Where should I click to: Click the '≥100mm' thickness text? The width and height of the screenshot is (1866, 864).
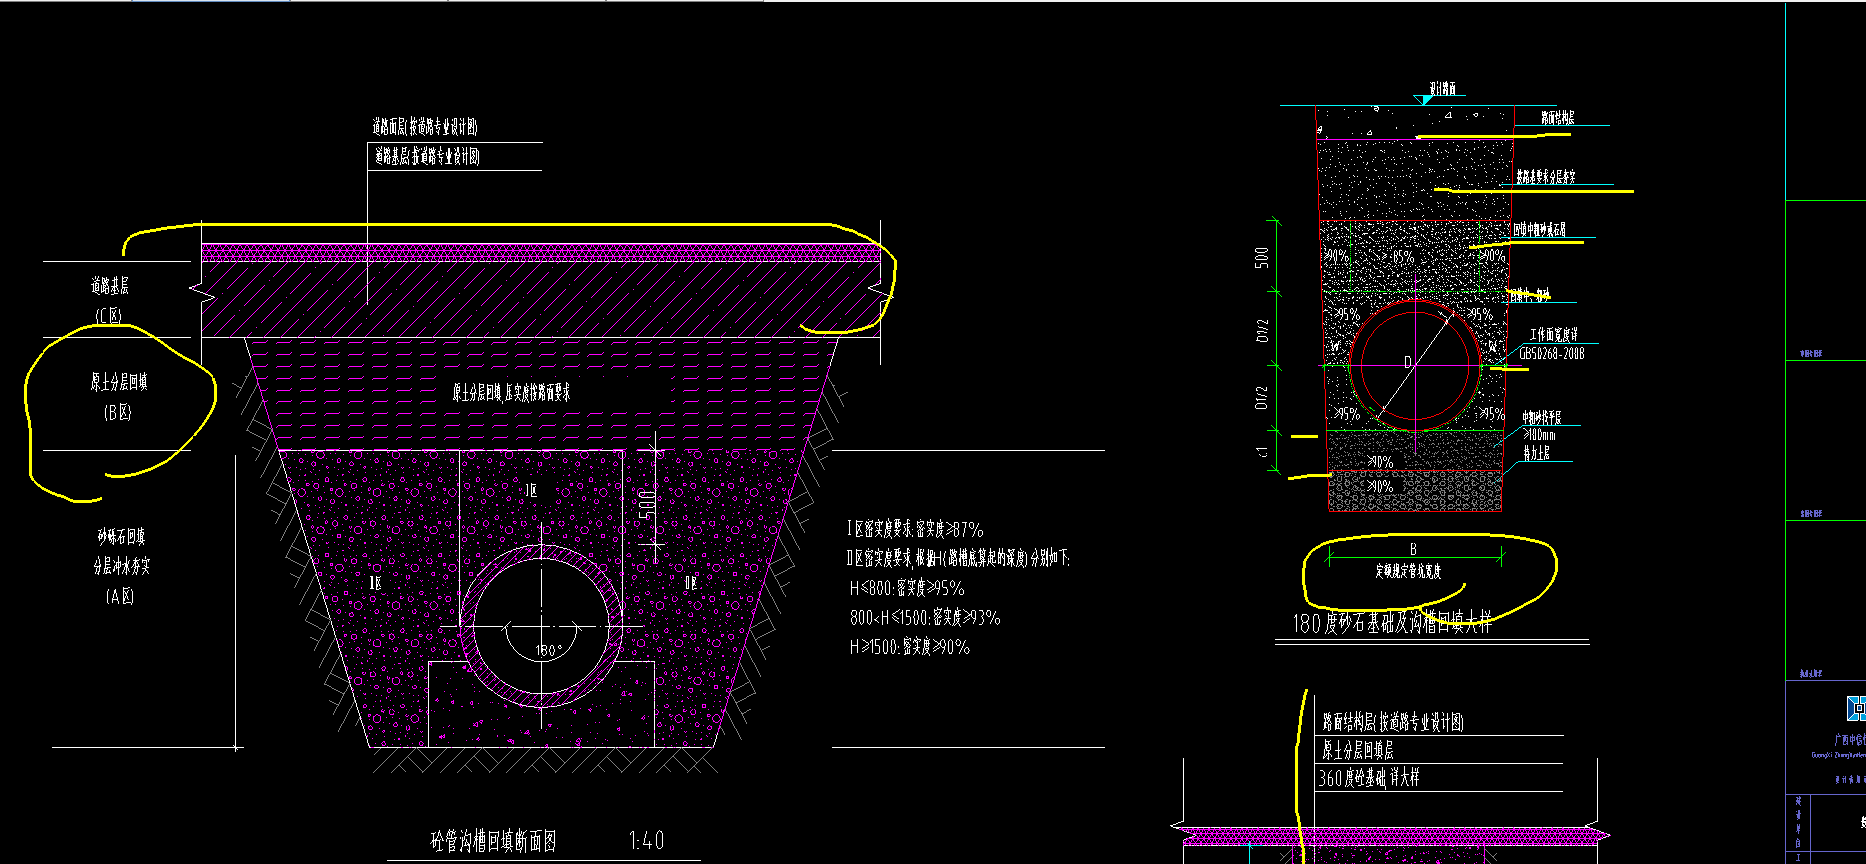[x=1539, y=435]
